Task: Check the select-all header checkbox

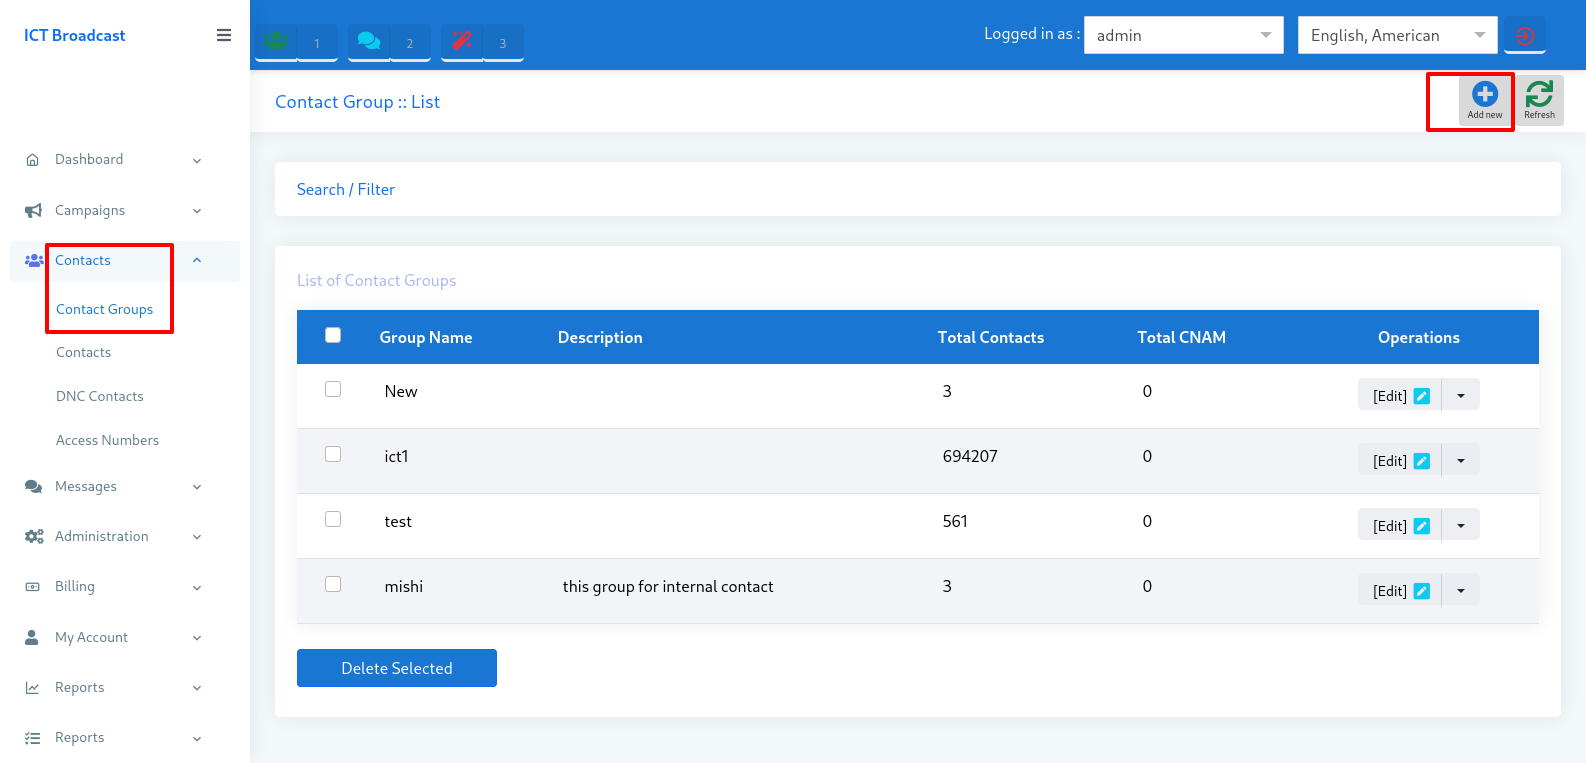Action: [333, 335]
